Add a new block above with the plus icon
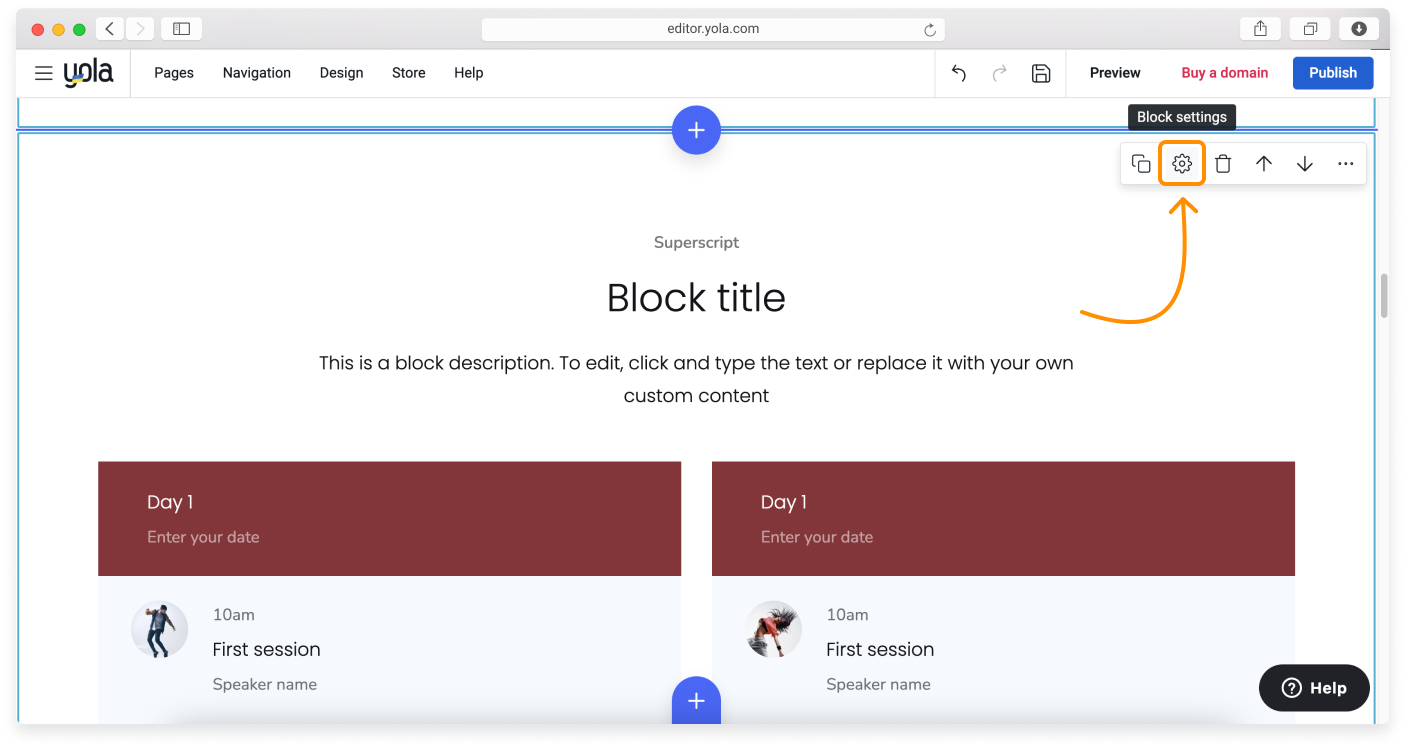The image size is (1406, 748). (x=696, y=130)
